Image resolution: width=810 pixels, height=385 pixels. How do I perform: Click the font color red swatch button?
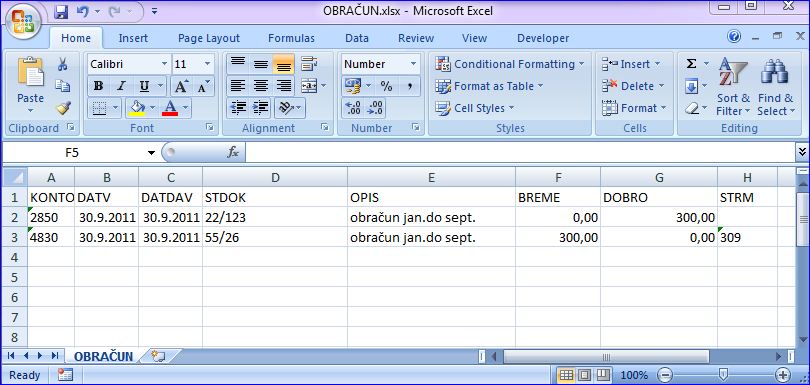[x=170, y=108]
